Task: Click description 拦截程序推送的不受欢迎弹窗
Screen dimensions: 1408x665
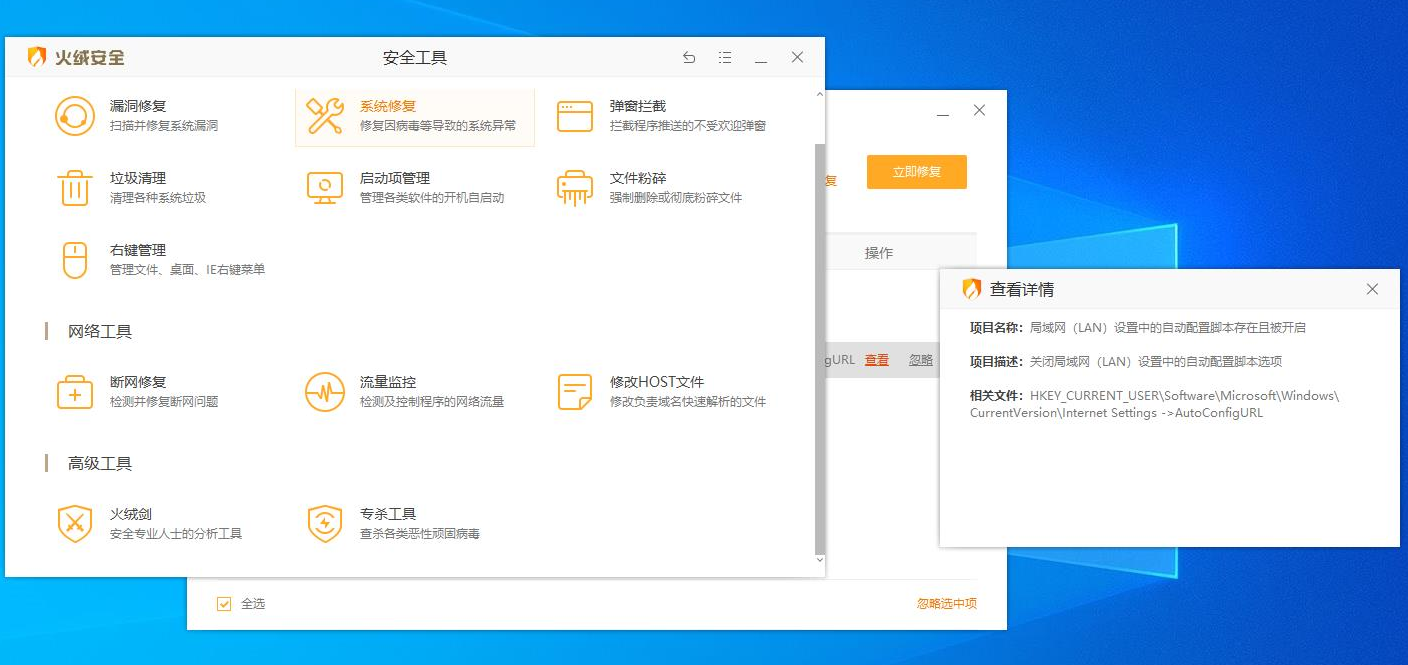Action: [x=688, y=126]
